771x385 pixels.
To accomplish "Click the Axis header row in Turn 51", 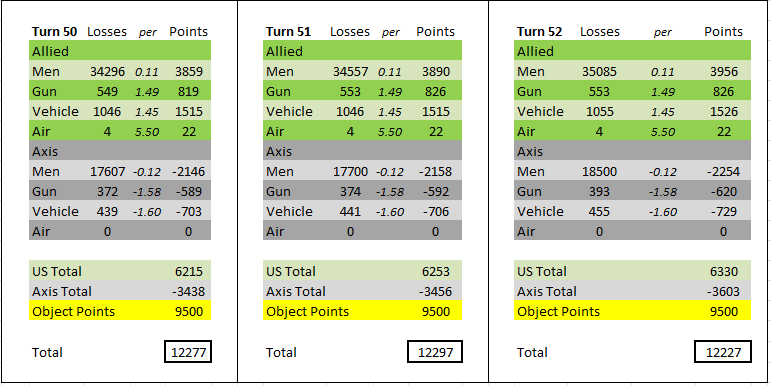I will tap(362, 151).
